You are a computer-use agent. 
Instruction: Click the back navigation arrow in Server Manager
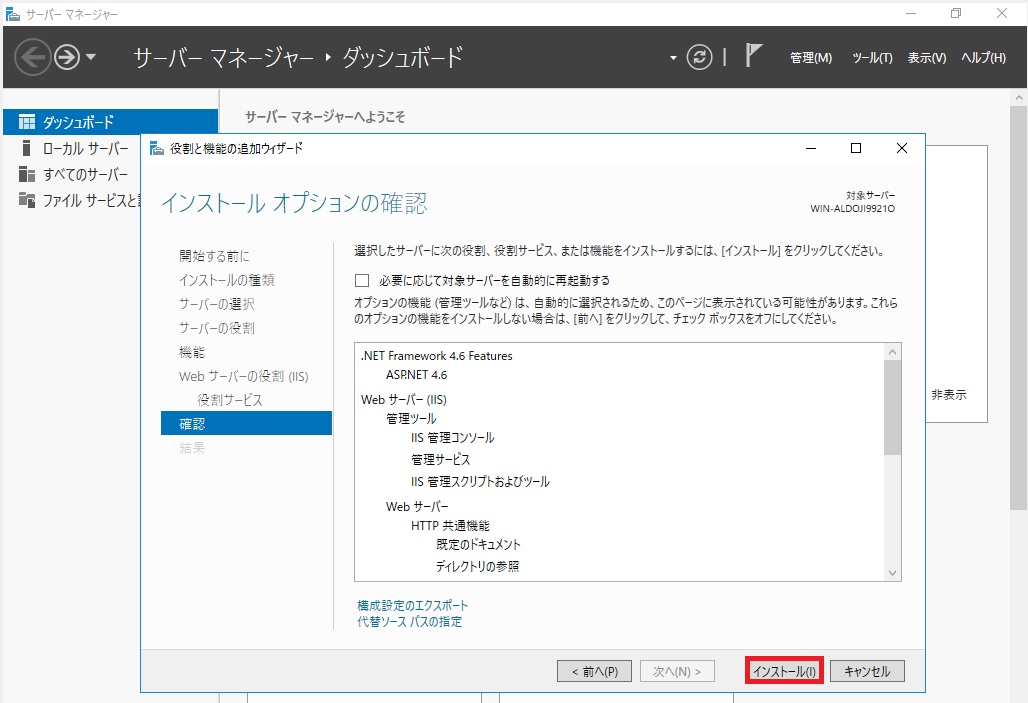pyautogui.click(x=32, y=57)
